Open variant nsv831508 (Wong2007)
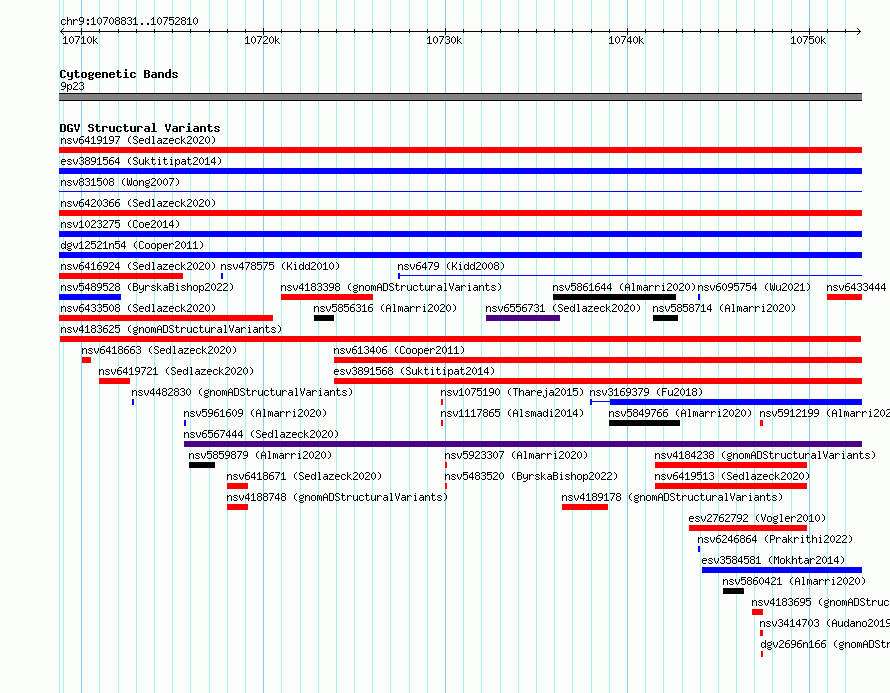This screenshot has width=890, height=693. coord(460,192)
